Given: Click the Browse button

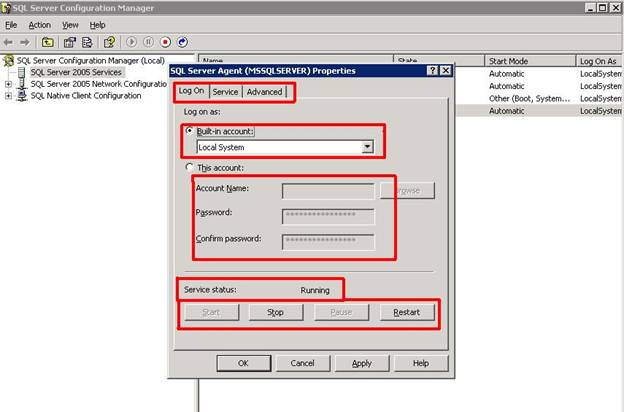Looking at the screenshot, I should (408, 191).
